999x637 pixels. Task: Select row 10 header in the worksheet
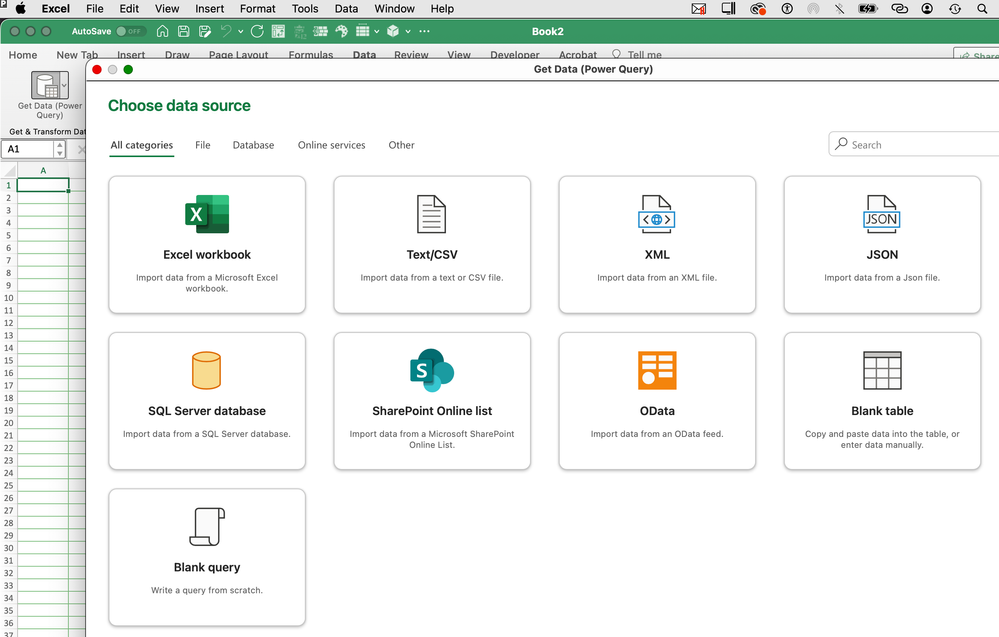(8, 297)
